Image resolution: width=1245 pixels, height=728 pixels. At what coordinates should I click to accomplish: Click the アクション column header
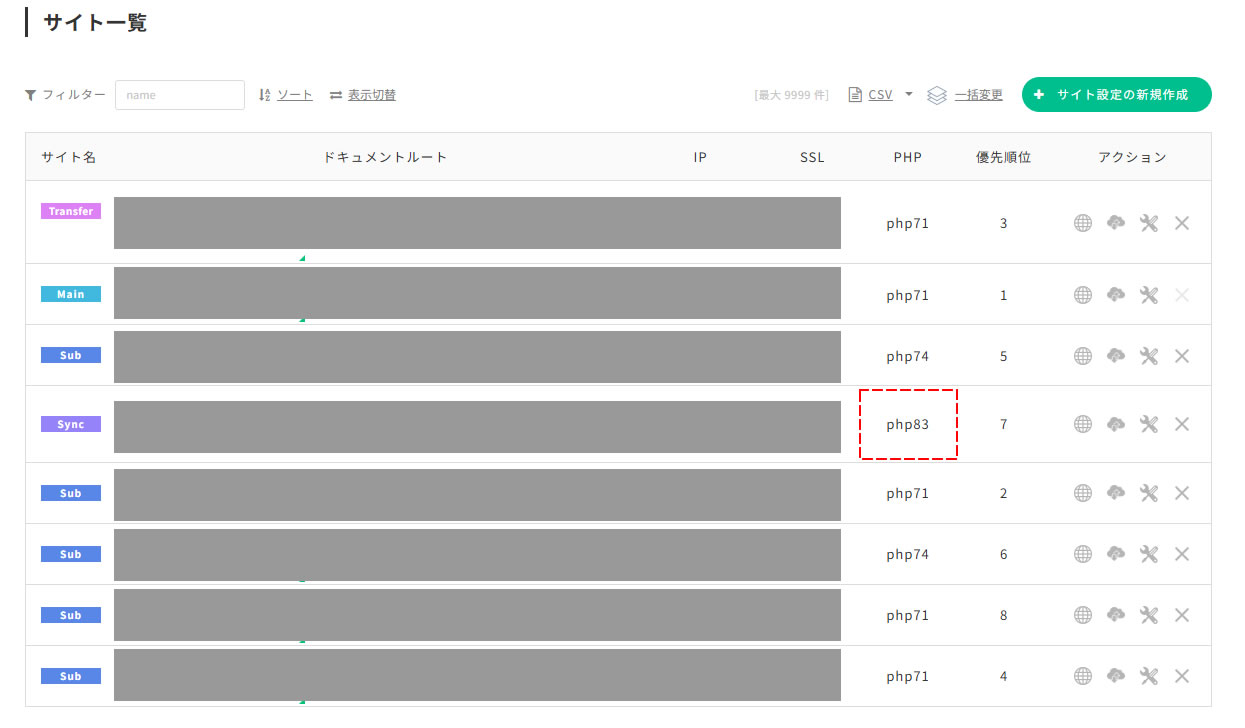1132,157
